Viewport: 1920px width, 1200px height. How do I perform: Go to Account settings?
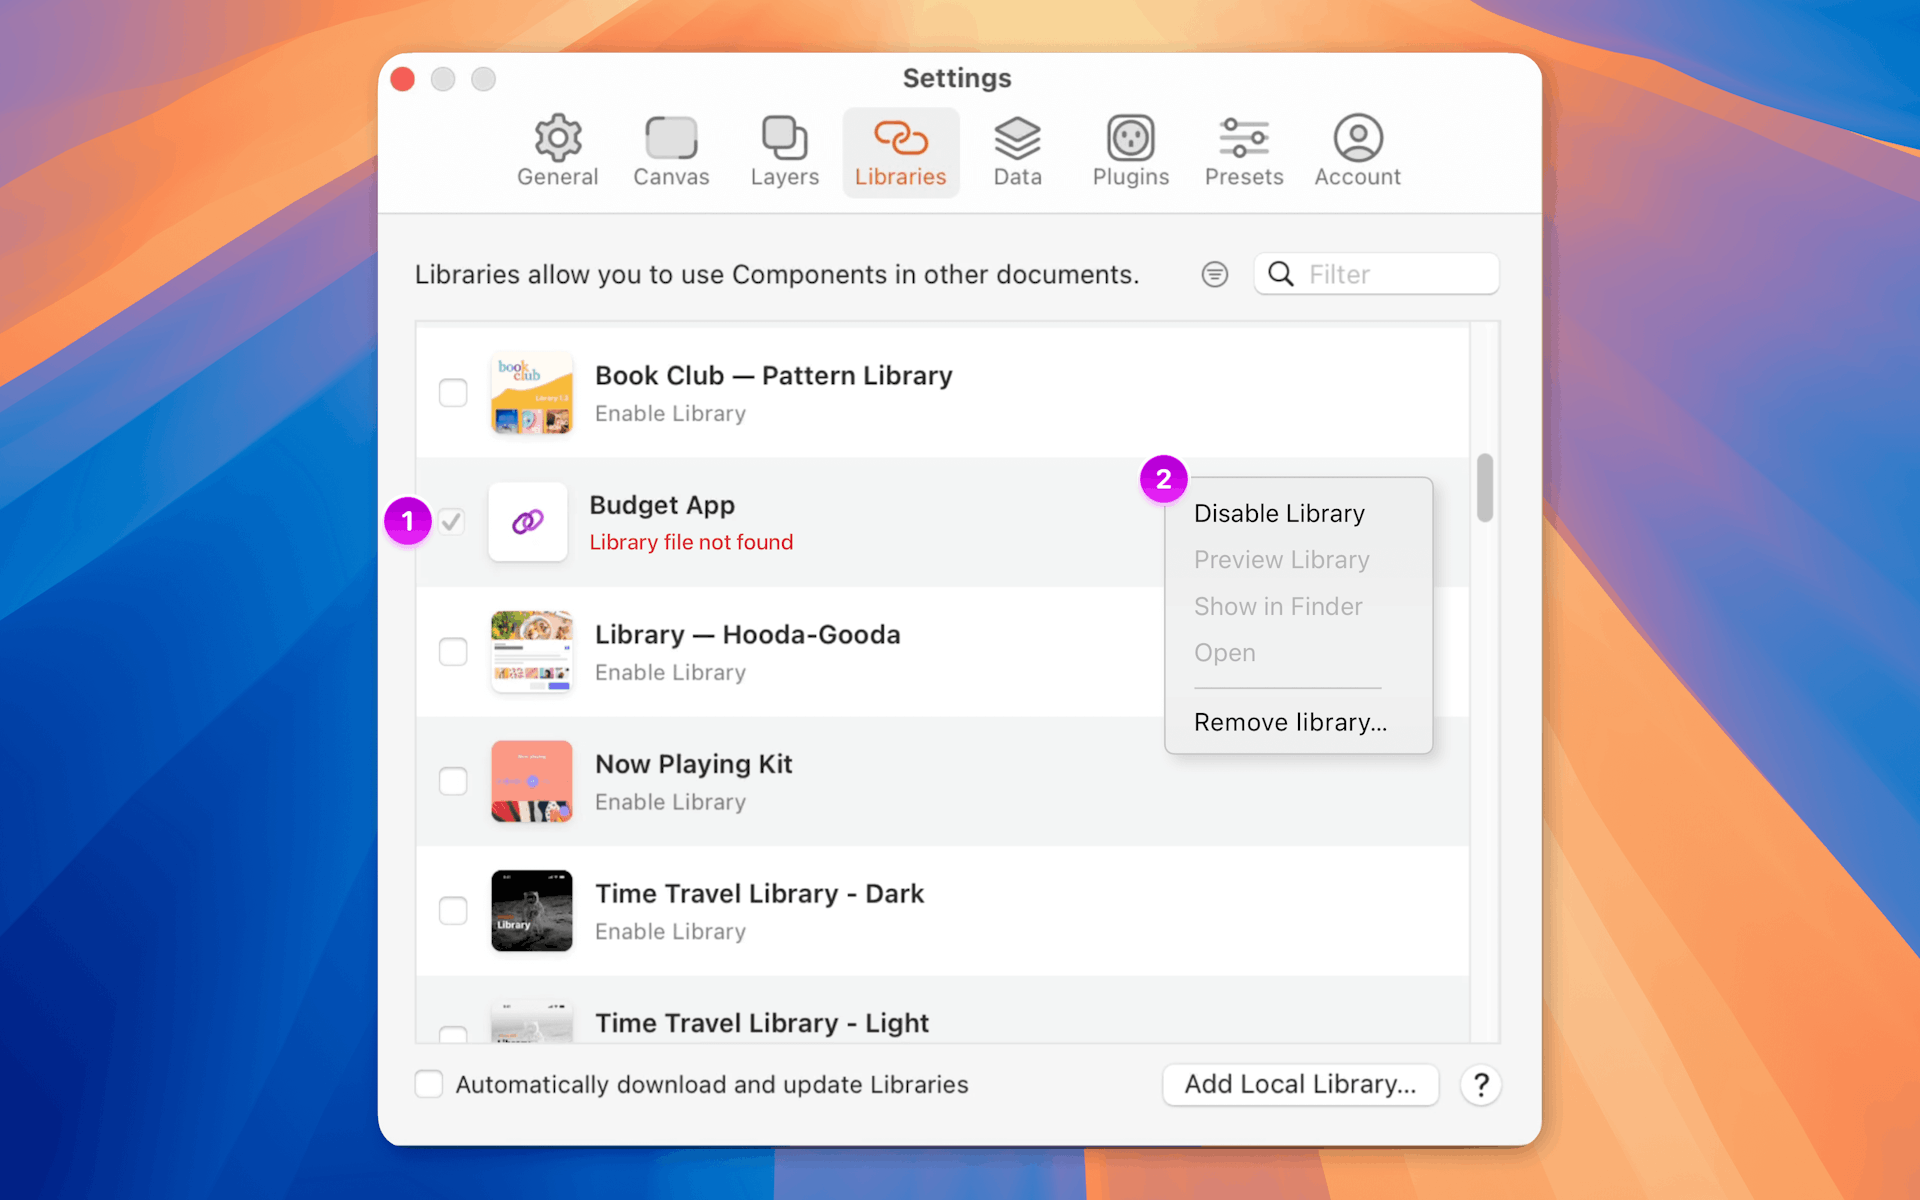(1357, 150)
